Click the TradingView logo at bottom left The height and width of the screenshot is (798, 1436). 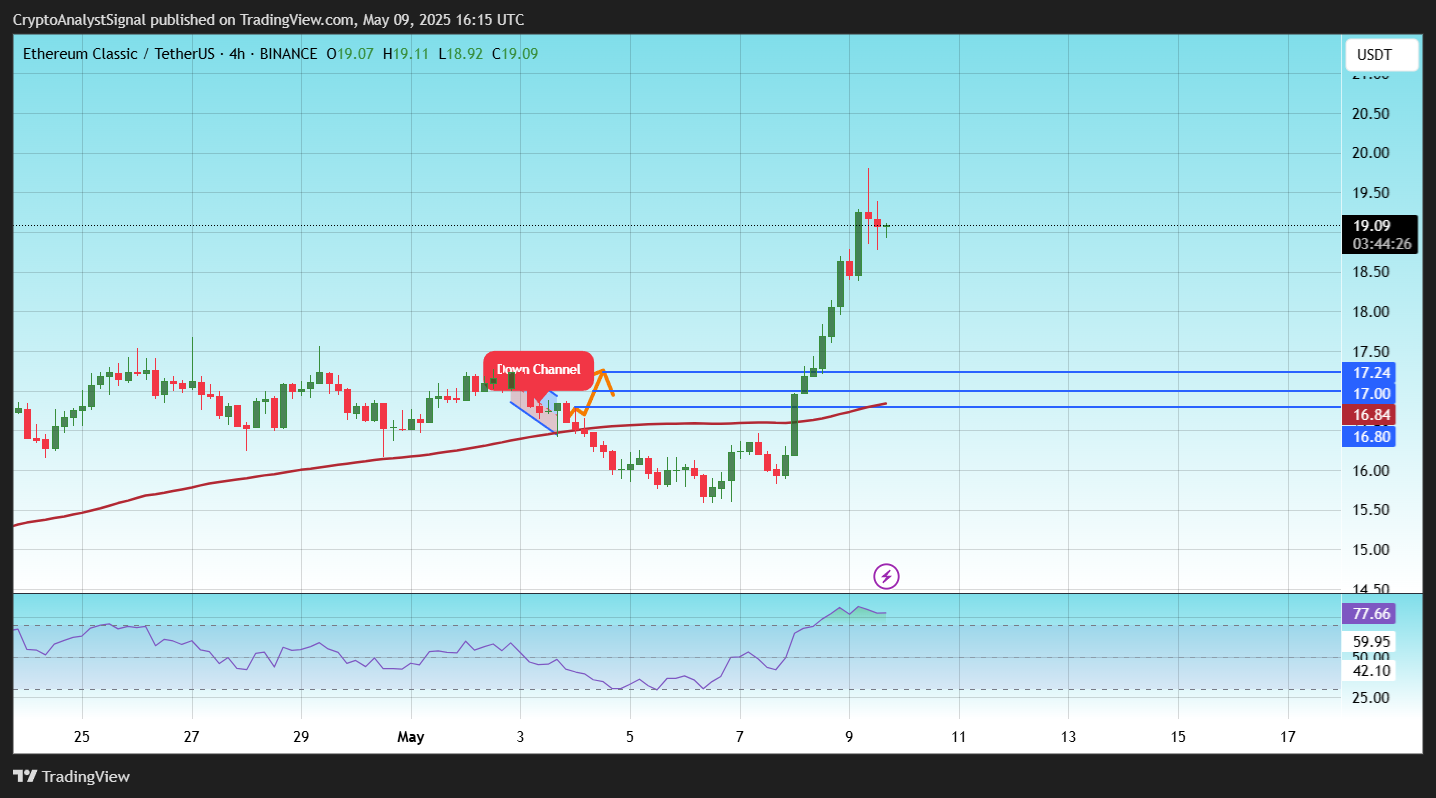[x=71, y=776]
